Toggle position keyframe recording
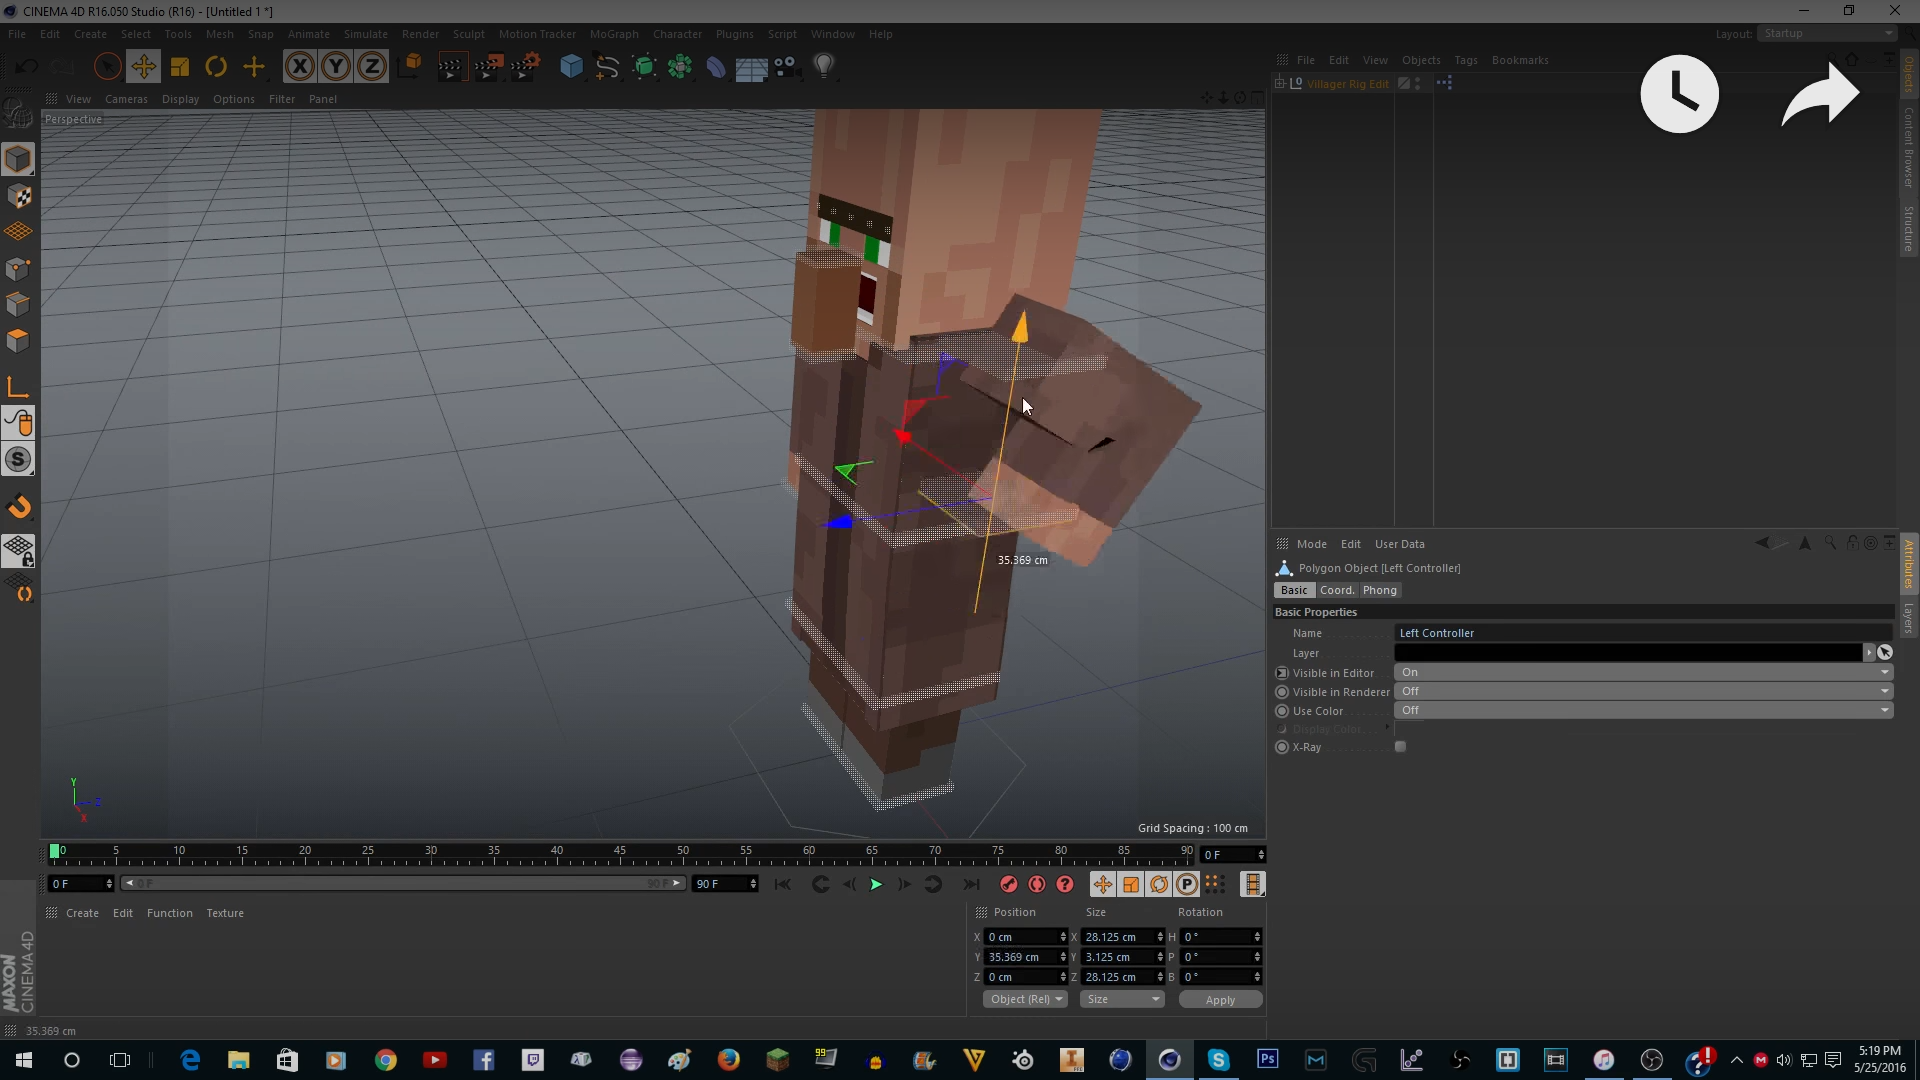Screen dimensions: 1920x1080 click(x=1102, y=884)
